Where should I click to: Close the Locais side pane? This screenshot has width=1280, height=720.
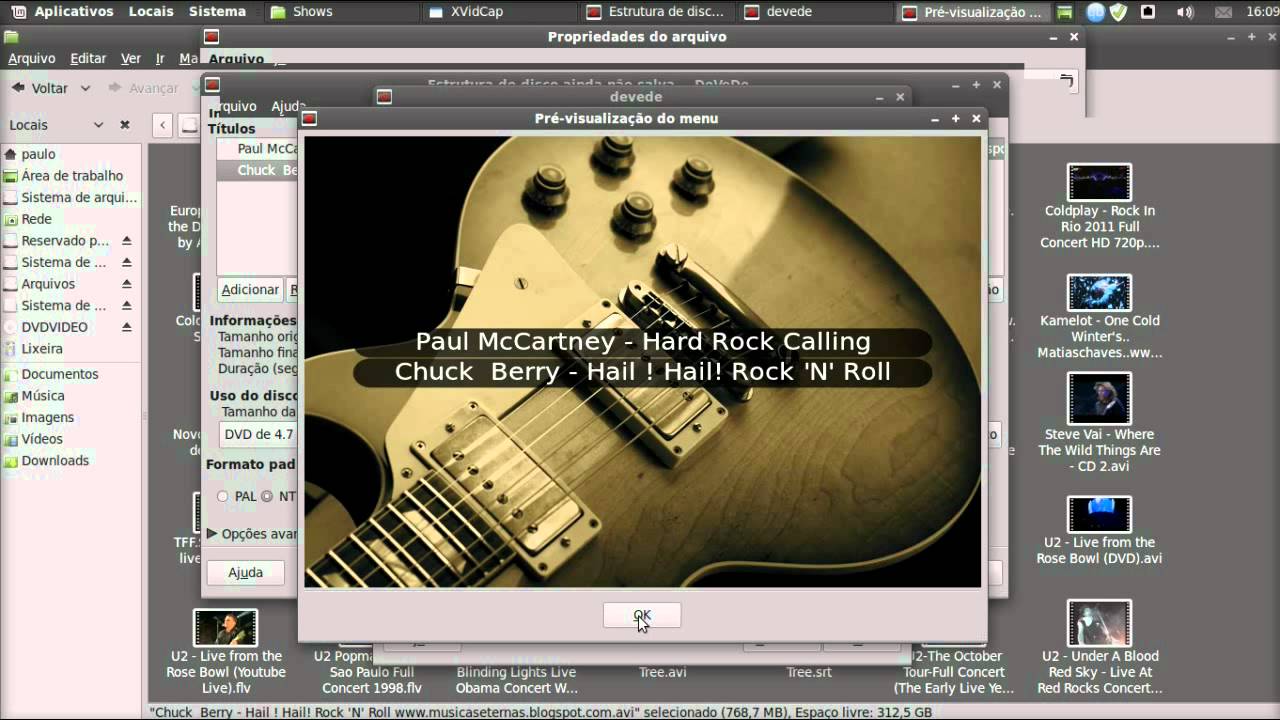(x=125, y=125)
